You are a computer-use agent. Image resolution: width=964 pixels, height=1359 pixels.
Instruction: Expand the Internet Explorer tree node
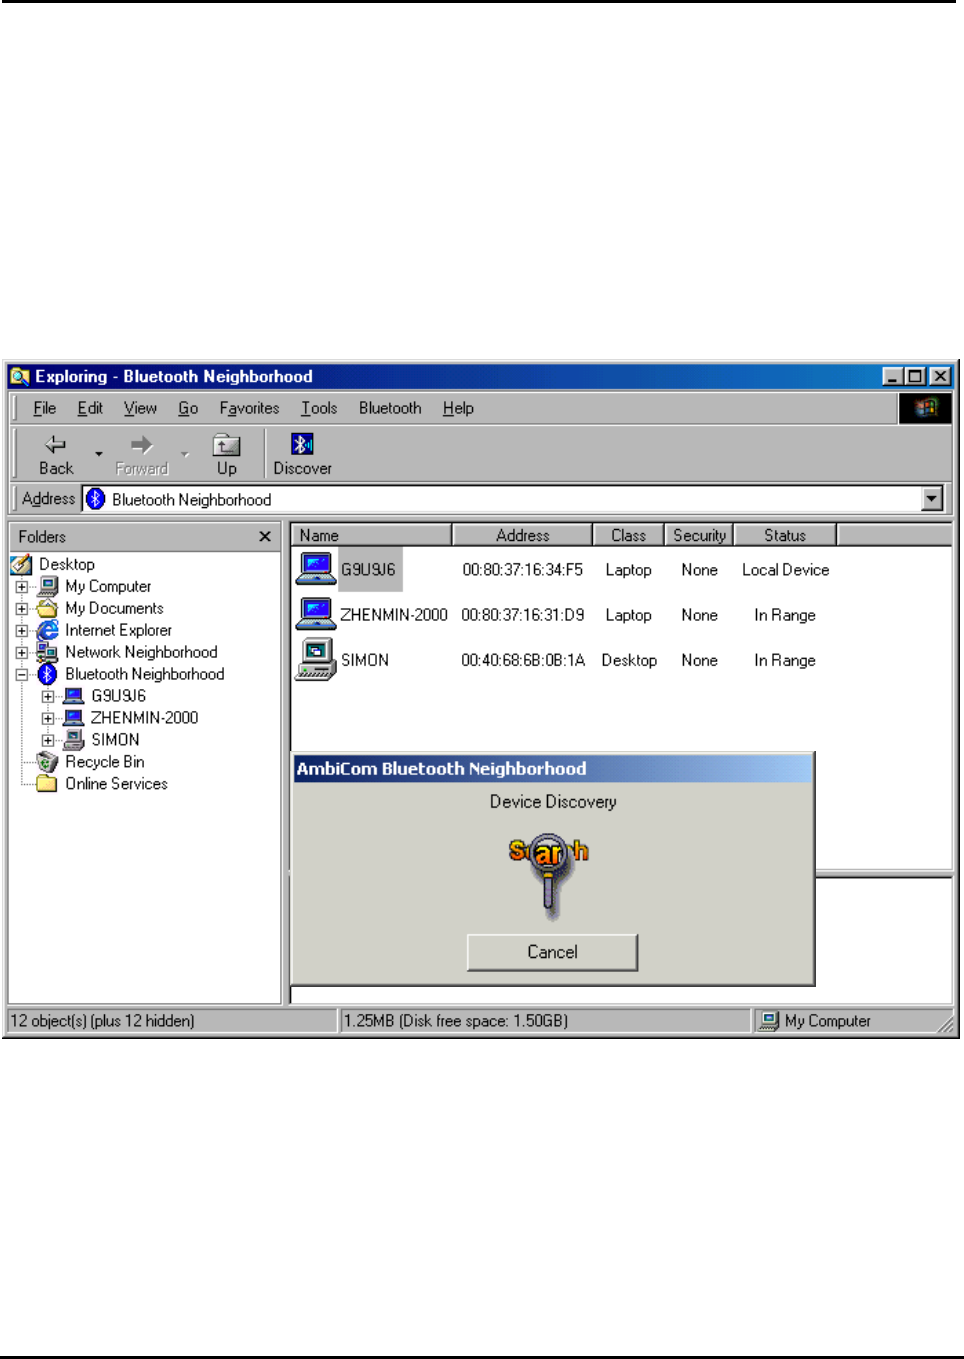point(22,631)
